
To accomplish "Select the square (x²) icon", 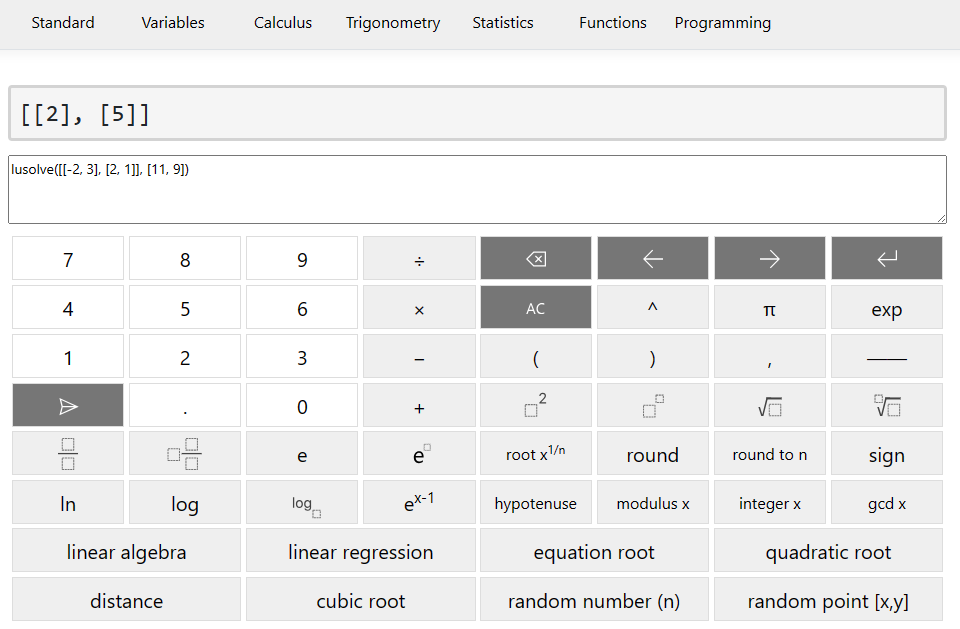I will pyautogui.click(x=535, y=405).
